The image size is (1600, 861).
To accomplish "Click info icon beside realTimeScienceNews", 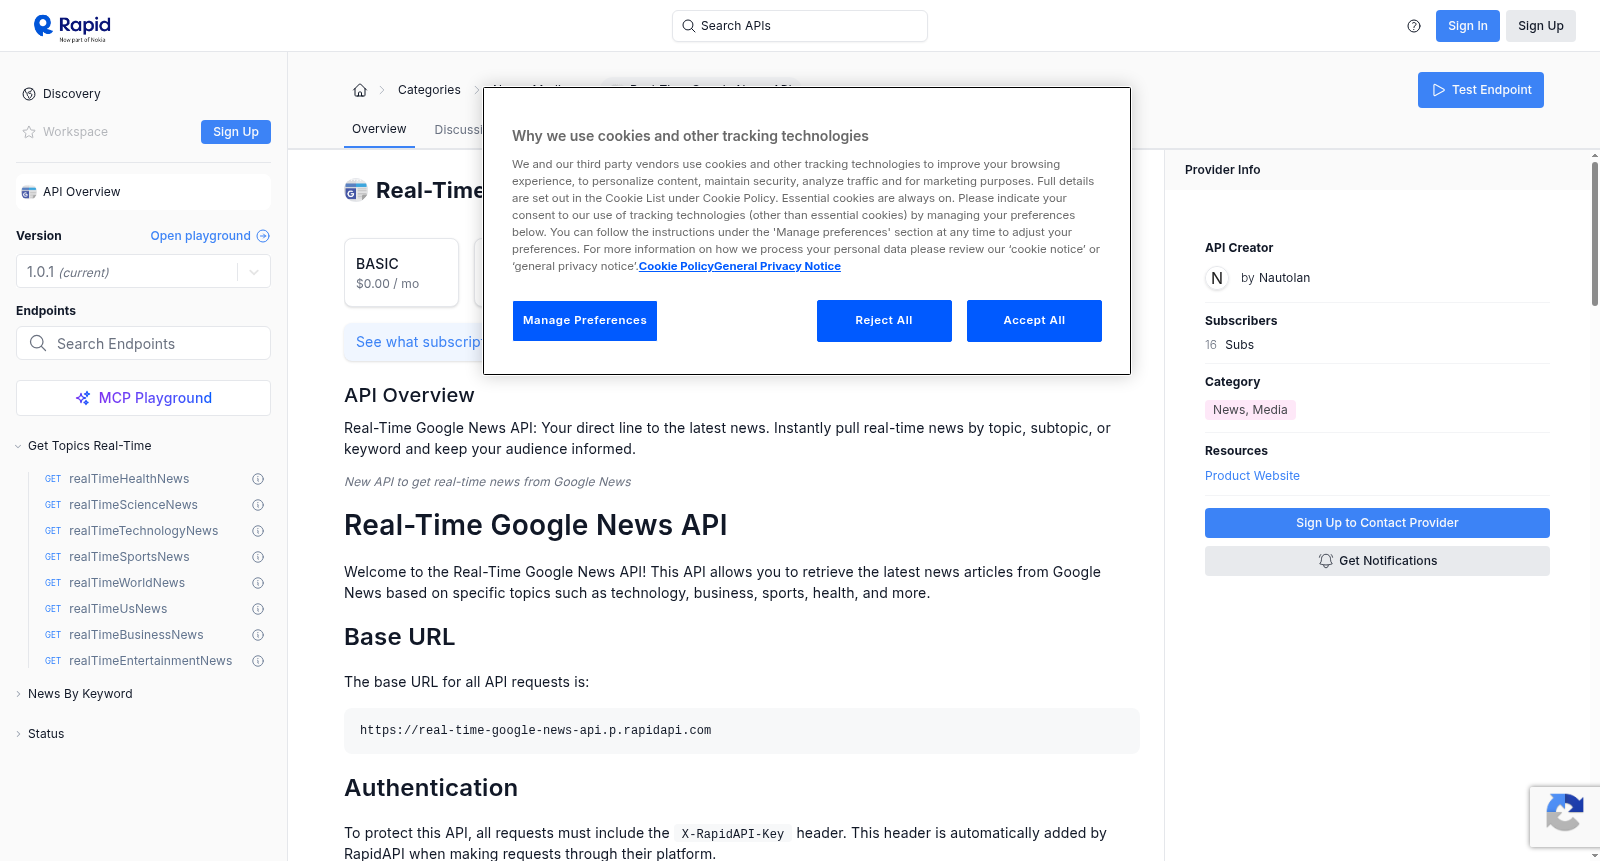I will 258,505.
